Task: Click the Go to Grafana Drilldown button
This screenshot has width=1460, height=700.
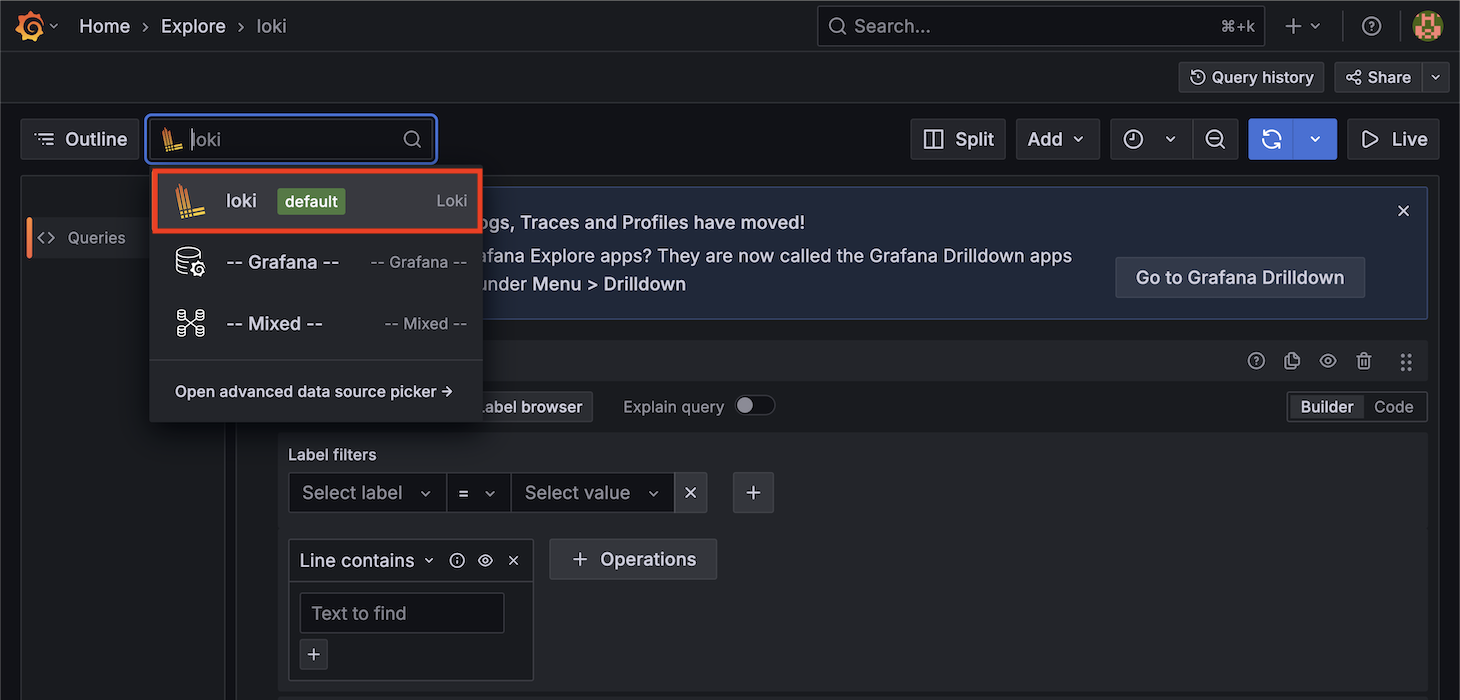Action: 1239,278
